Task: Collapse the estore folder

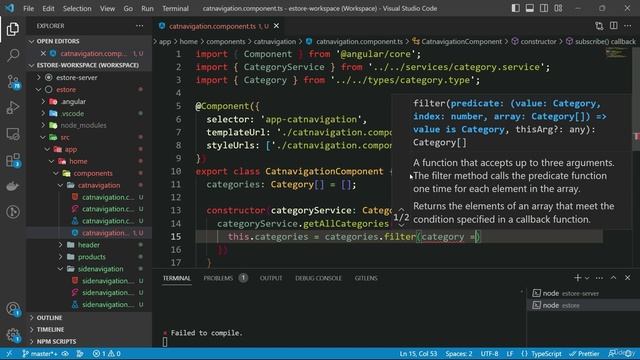Action: [66, 89]
